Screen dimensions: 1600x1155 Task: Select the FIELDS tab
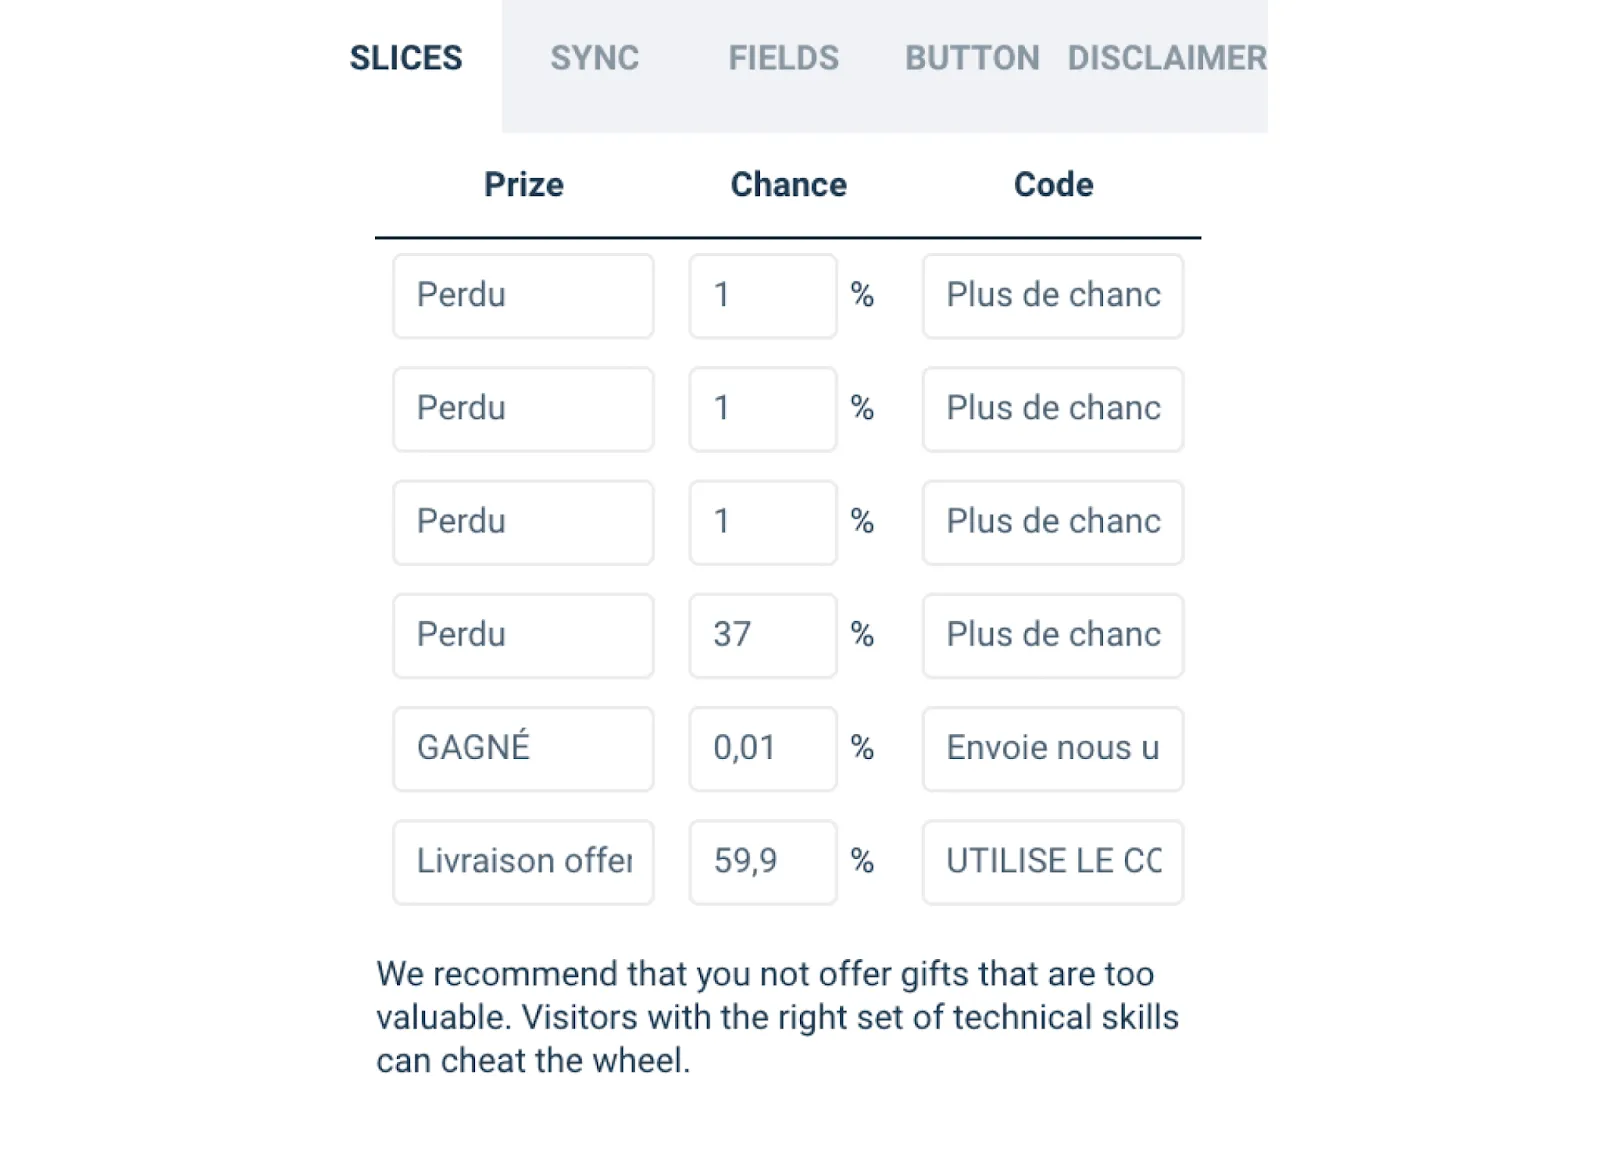[783, 58]
